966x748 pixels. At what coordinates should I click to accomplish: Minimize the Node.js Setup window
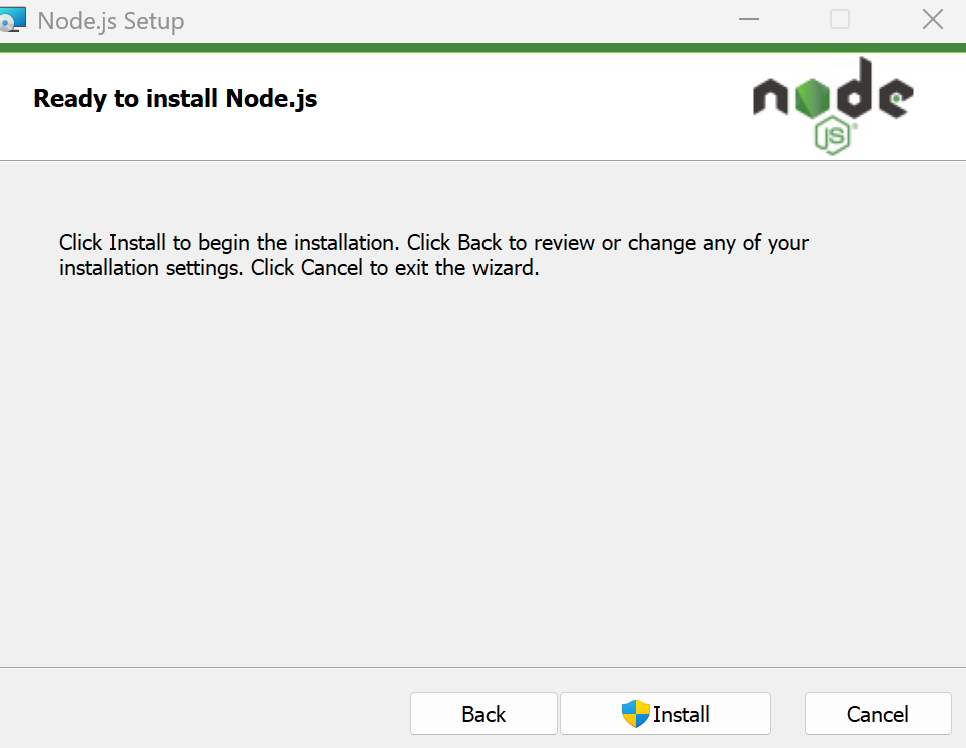(x=748, y=19)
